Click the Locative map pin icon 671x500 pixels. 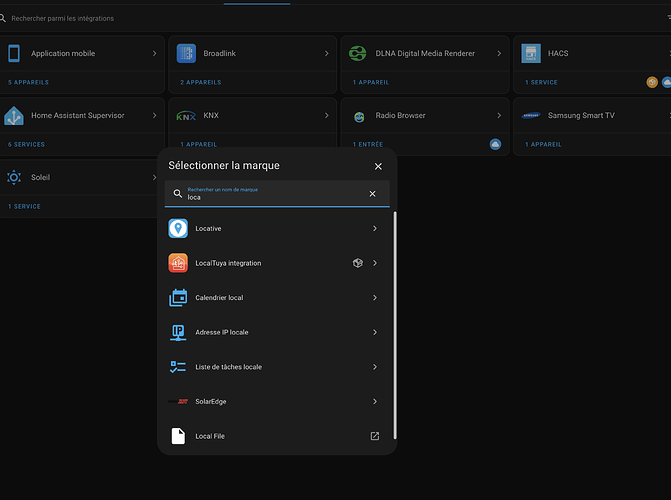point(178,228)
